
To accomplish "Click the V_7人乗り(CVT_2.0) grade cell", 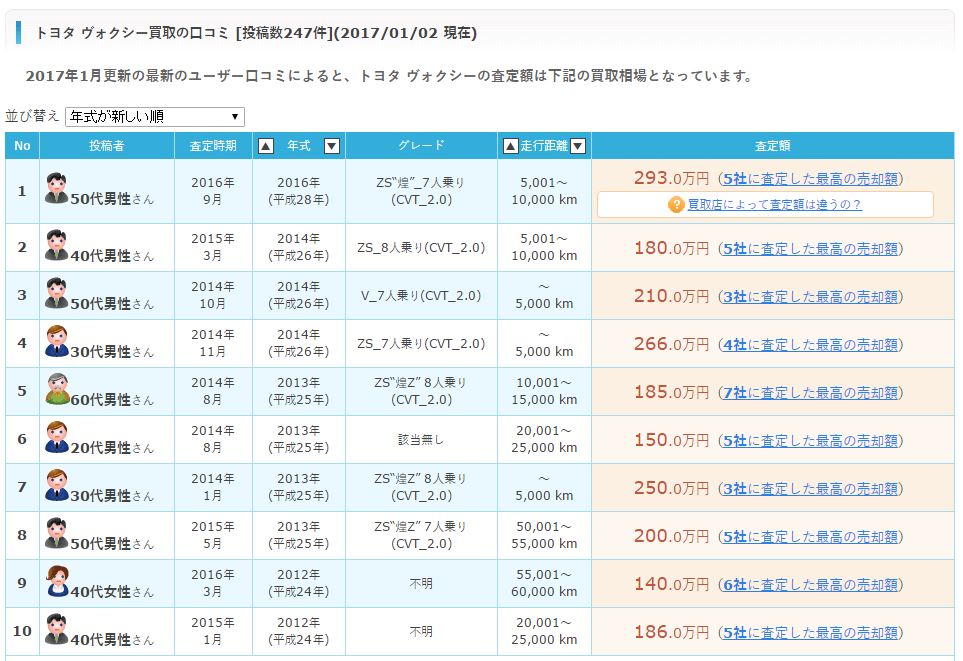I will (421, 295).
